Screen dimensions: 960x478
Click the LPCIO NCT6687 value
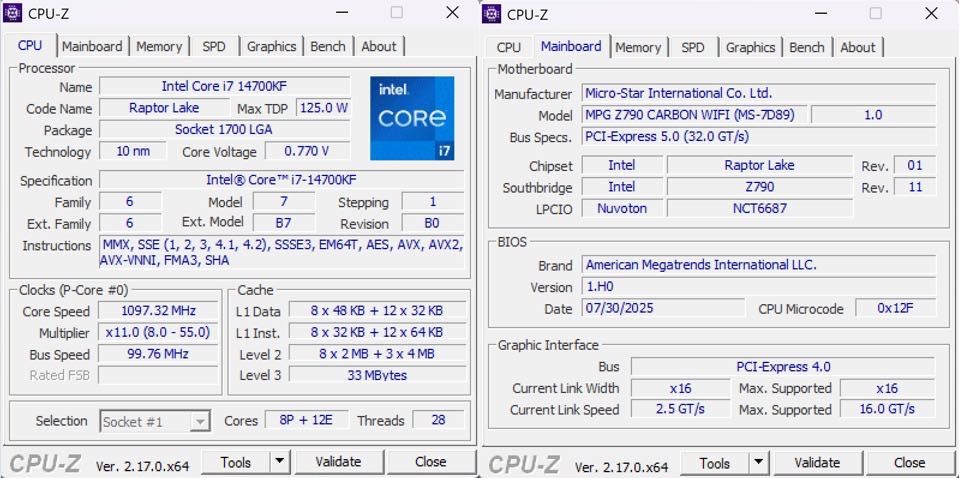(759, 209)
